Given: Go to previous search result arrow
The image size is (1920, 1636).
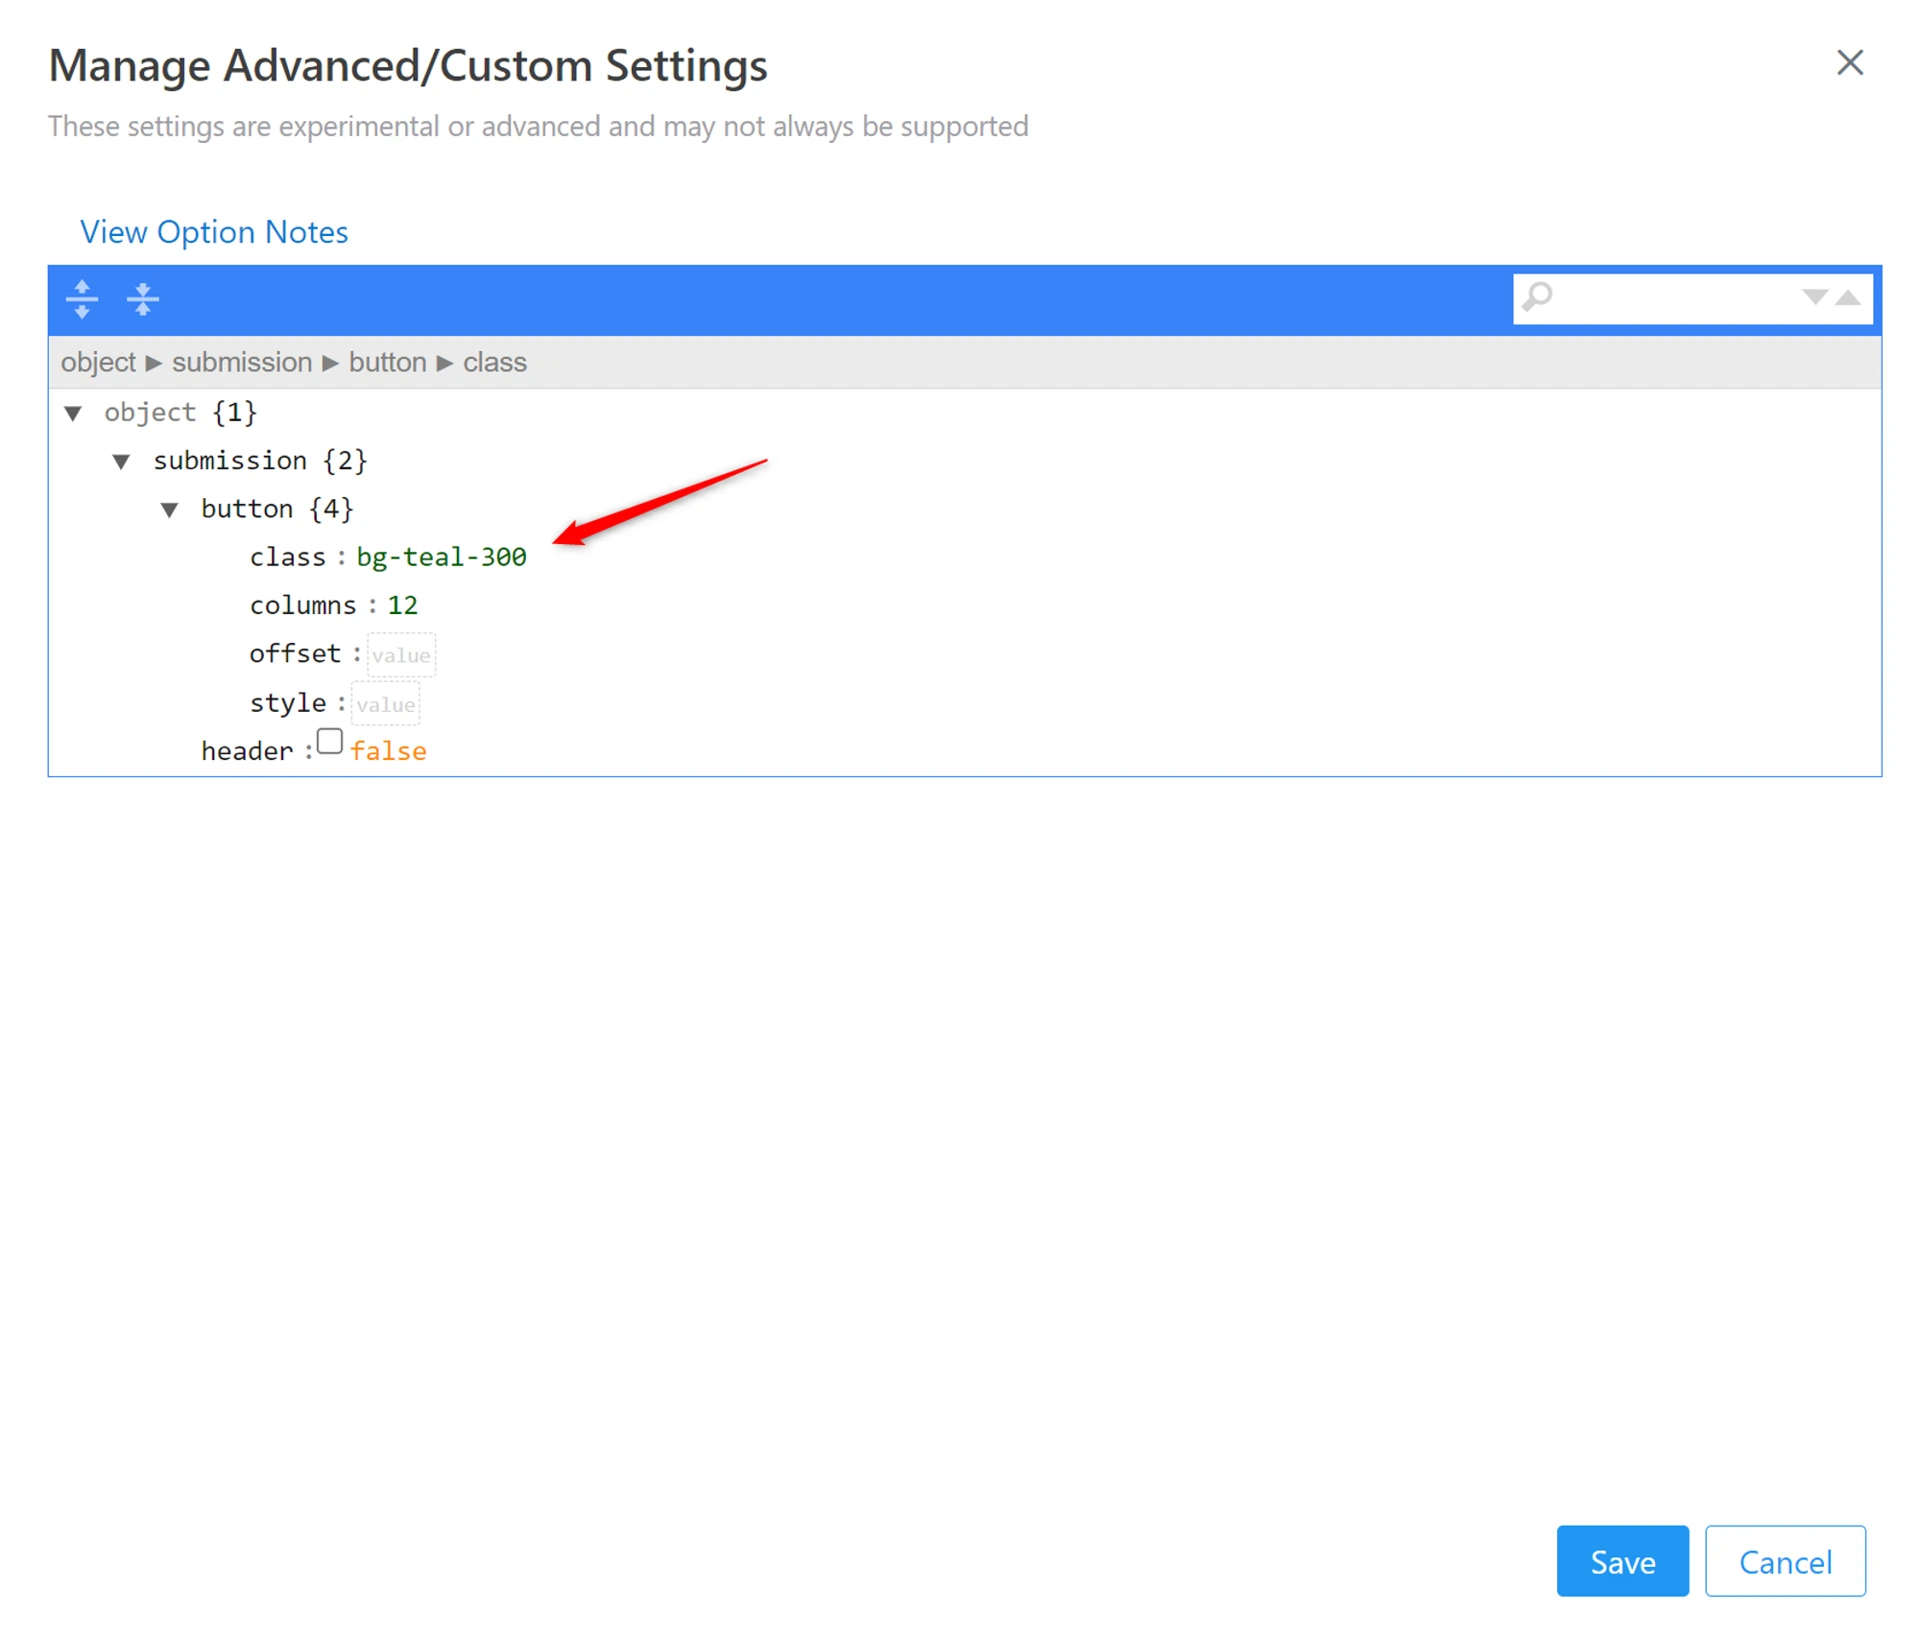Looking at the screenshot, I should click(1849, 297).
